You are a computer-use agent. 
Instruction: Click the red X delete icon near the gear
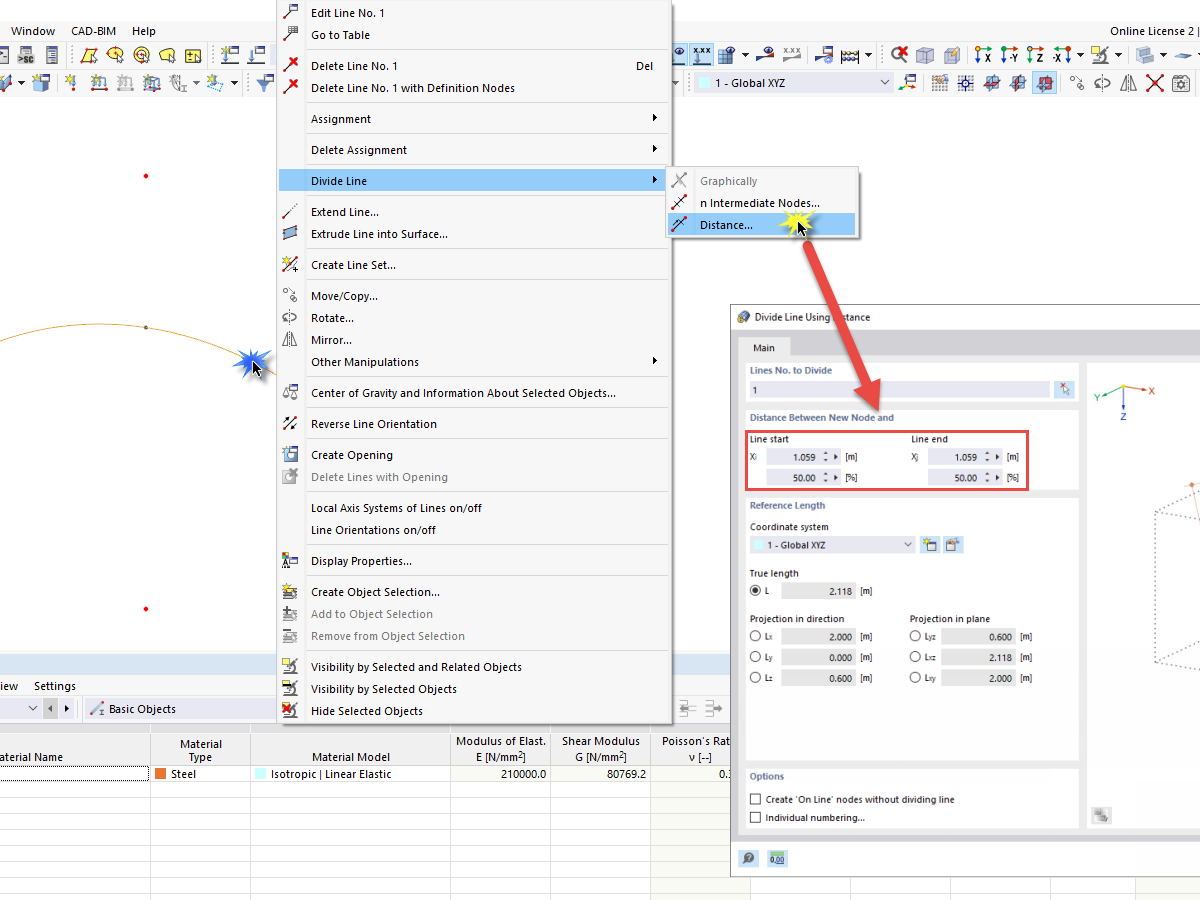tap(1155, 82)
